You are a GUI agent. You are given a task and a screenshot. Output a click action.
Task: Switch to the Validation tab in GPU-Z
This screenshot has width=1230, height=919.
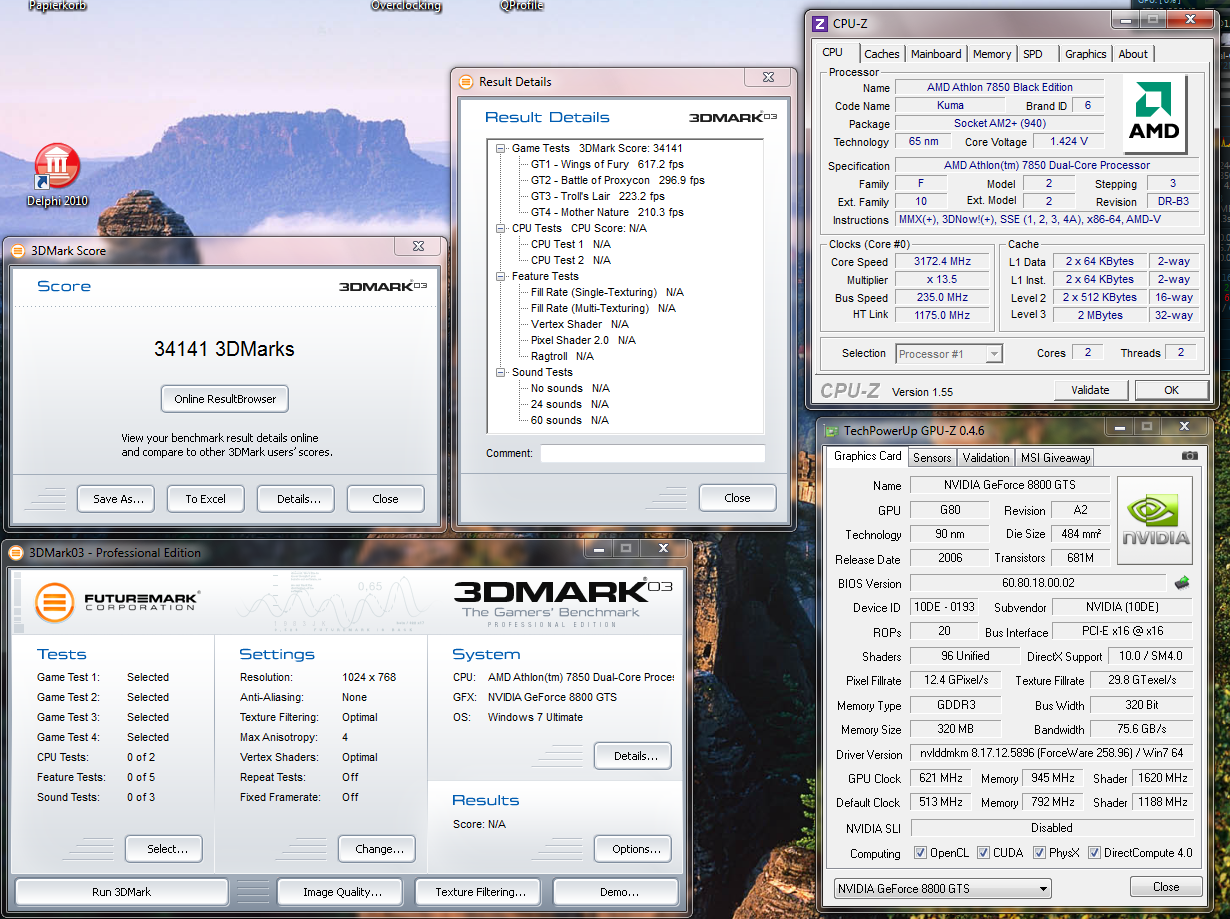(986, 458)
